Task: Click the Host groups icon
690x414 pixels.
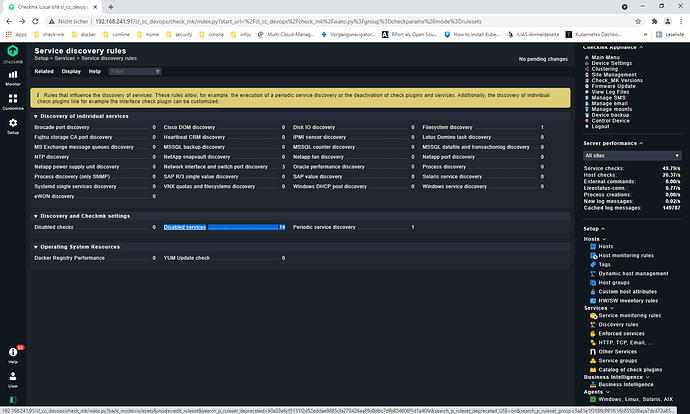Action: [x=593, y=282]
